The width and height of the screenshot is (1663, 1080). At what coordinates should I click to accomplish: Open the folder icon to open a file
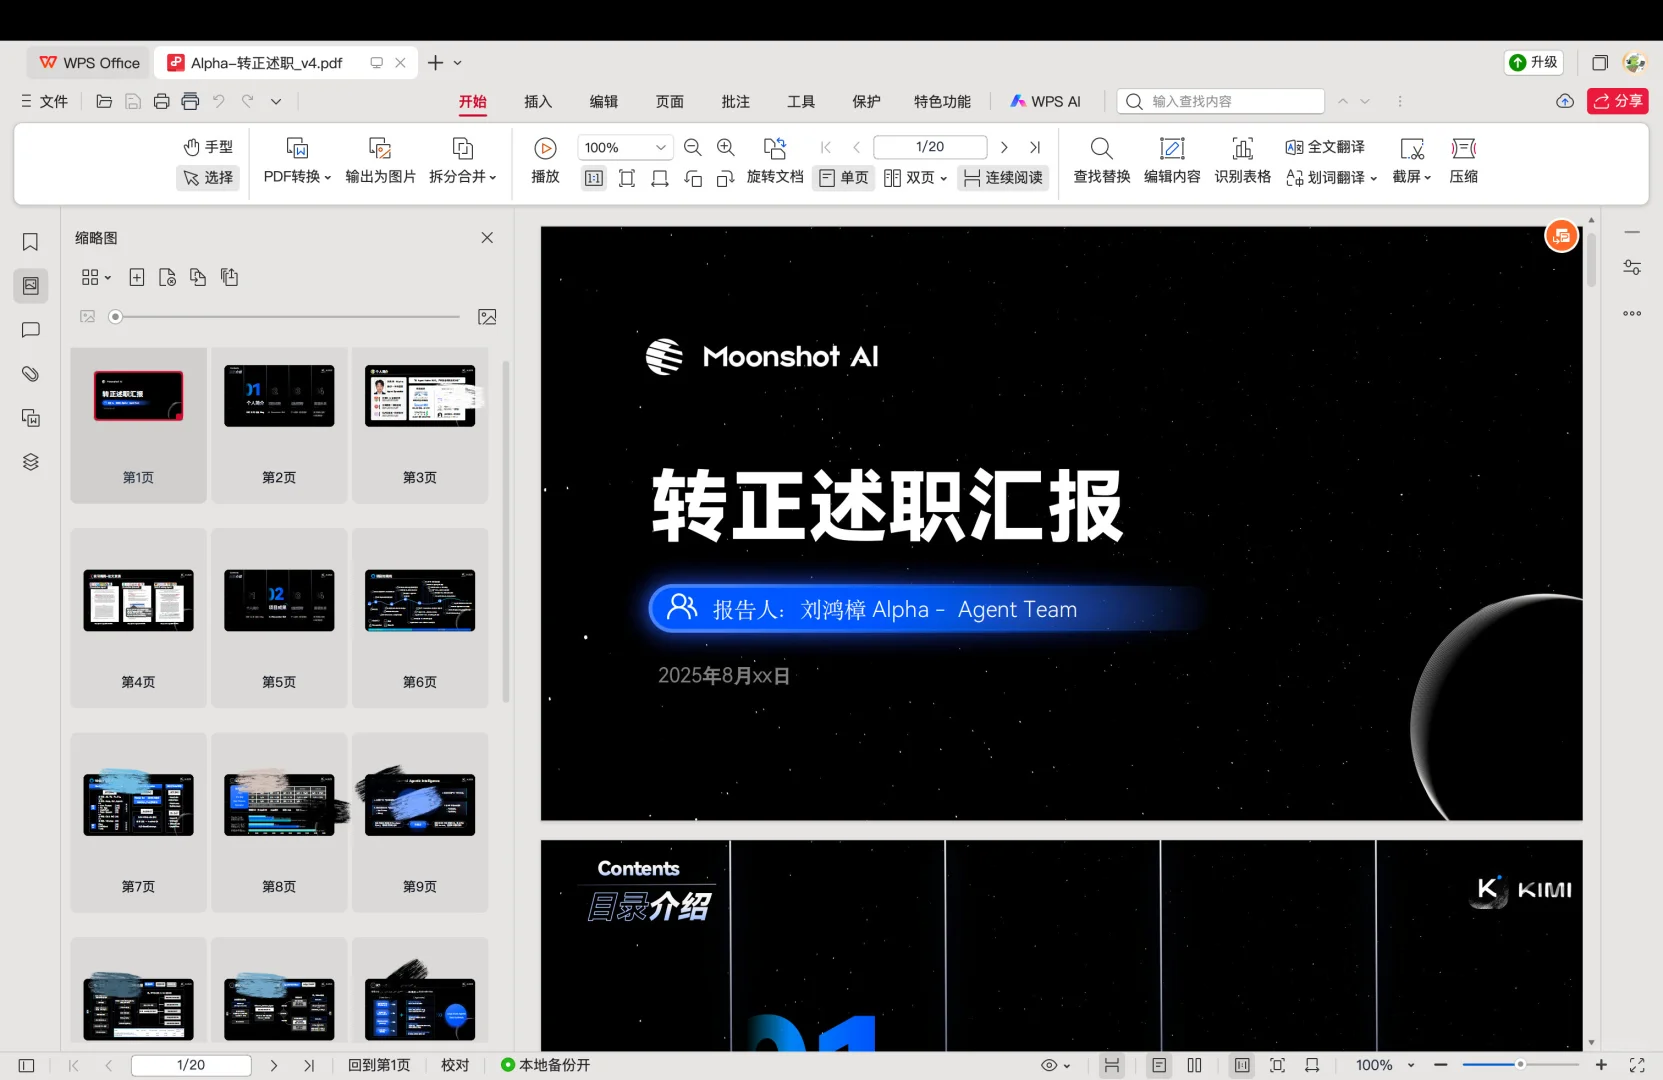click(x=104, y=101)
